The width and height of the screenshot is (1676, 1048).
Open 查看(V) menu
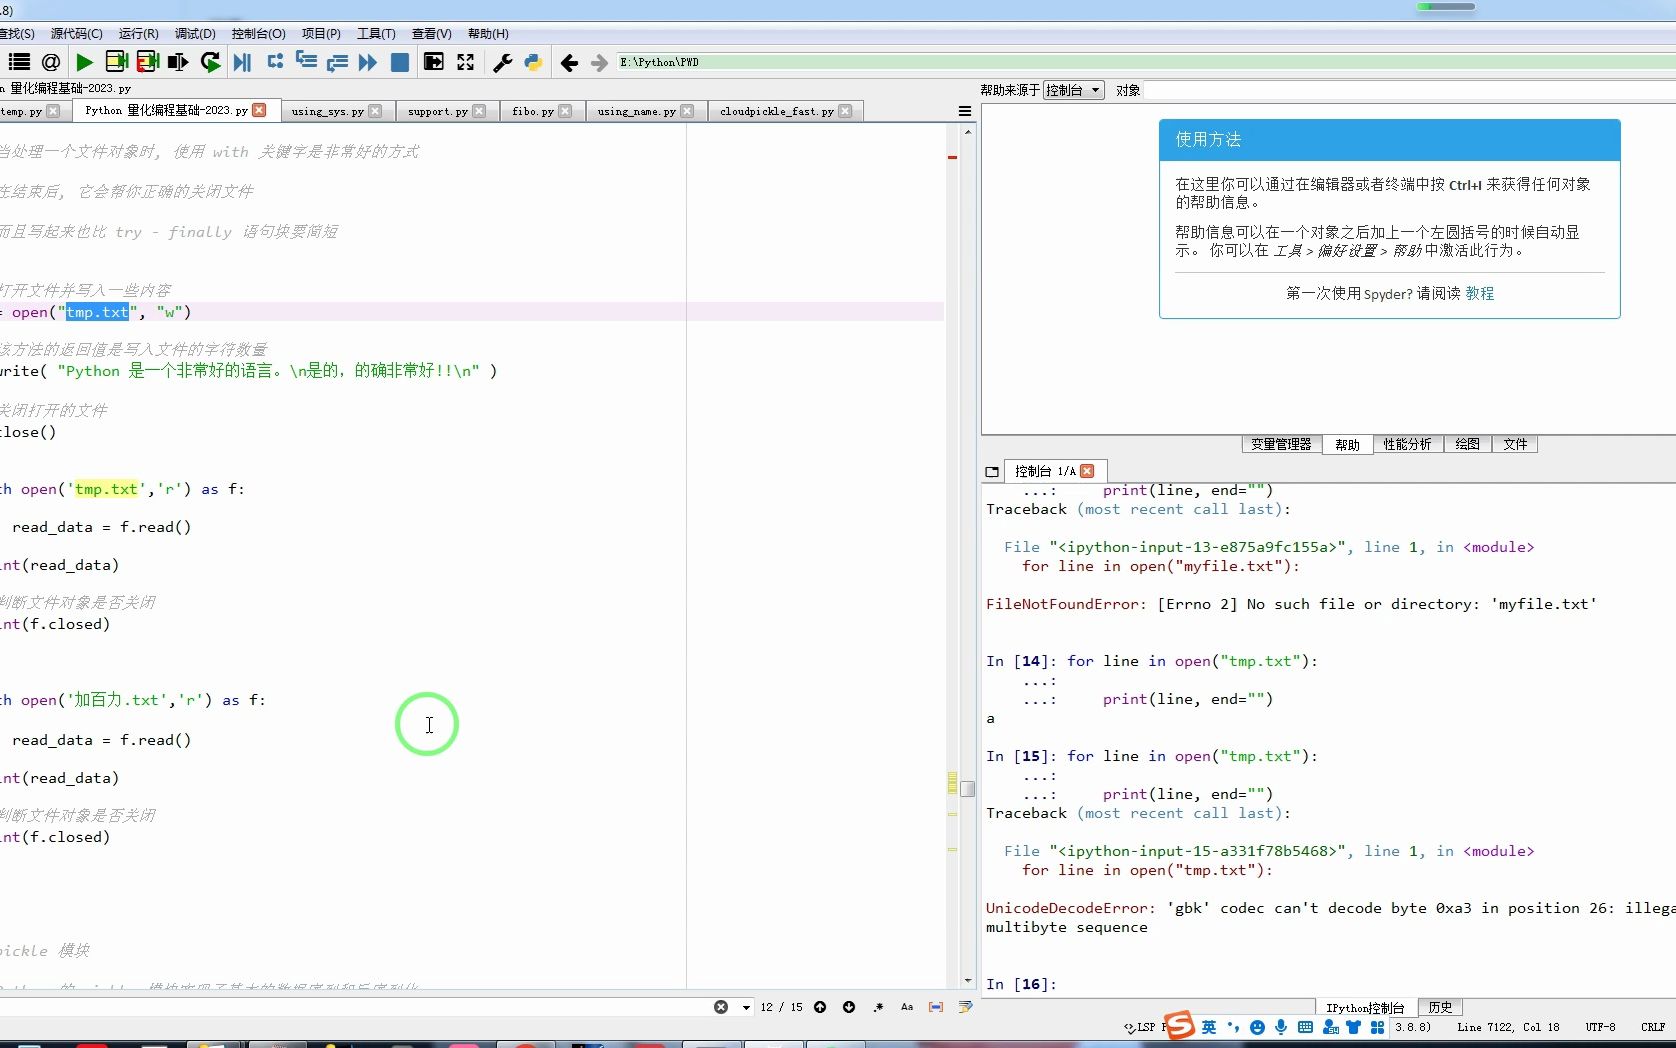tap(431, 33)
